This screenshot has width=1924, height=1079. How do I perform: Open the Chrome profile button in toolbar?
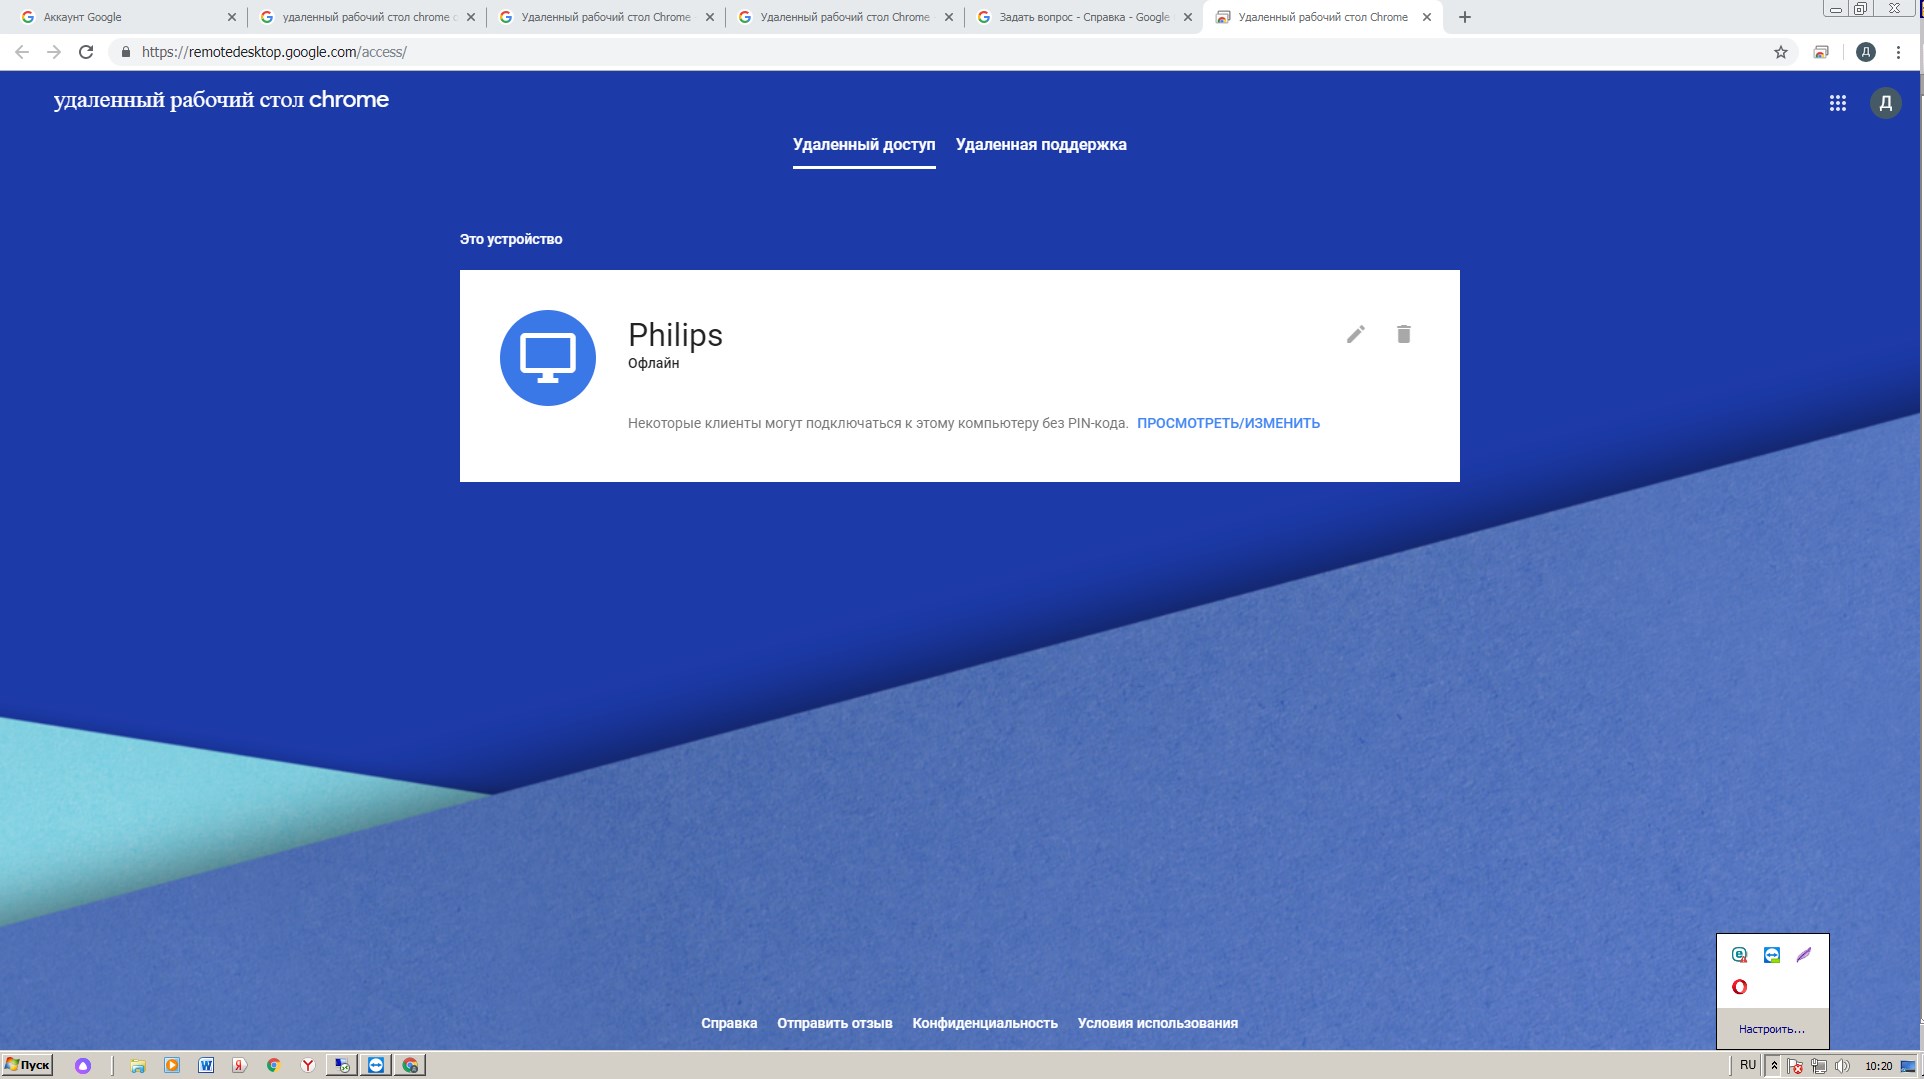click(1865, 52)
